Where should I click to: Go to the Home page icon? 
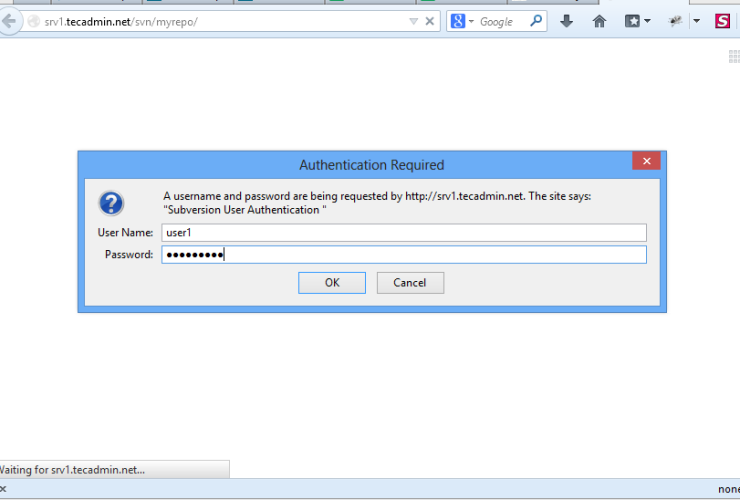[599, 21]
